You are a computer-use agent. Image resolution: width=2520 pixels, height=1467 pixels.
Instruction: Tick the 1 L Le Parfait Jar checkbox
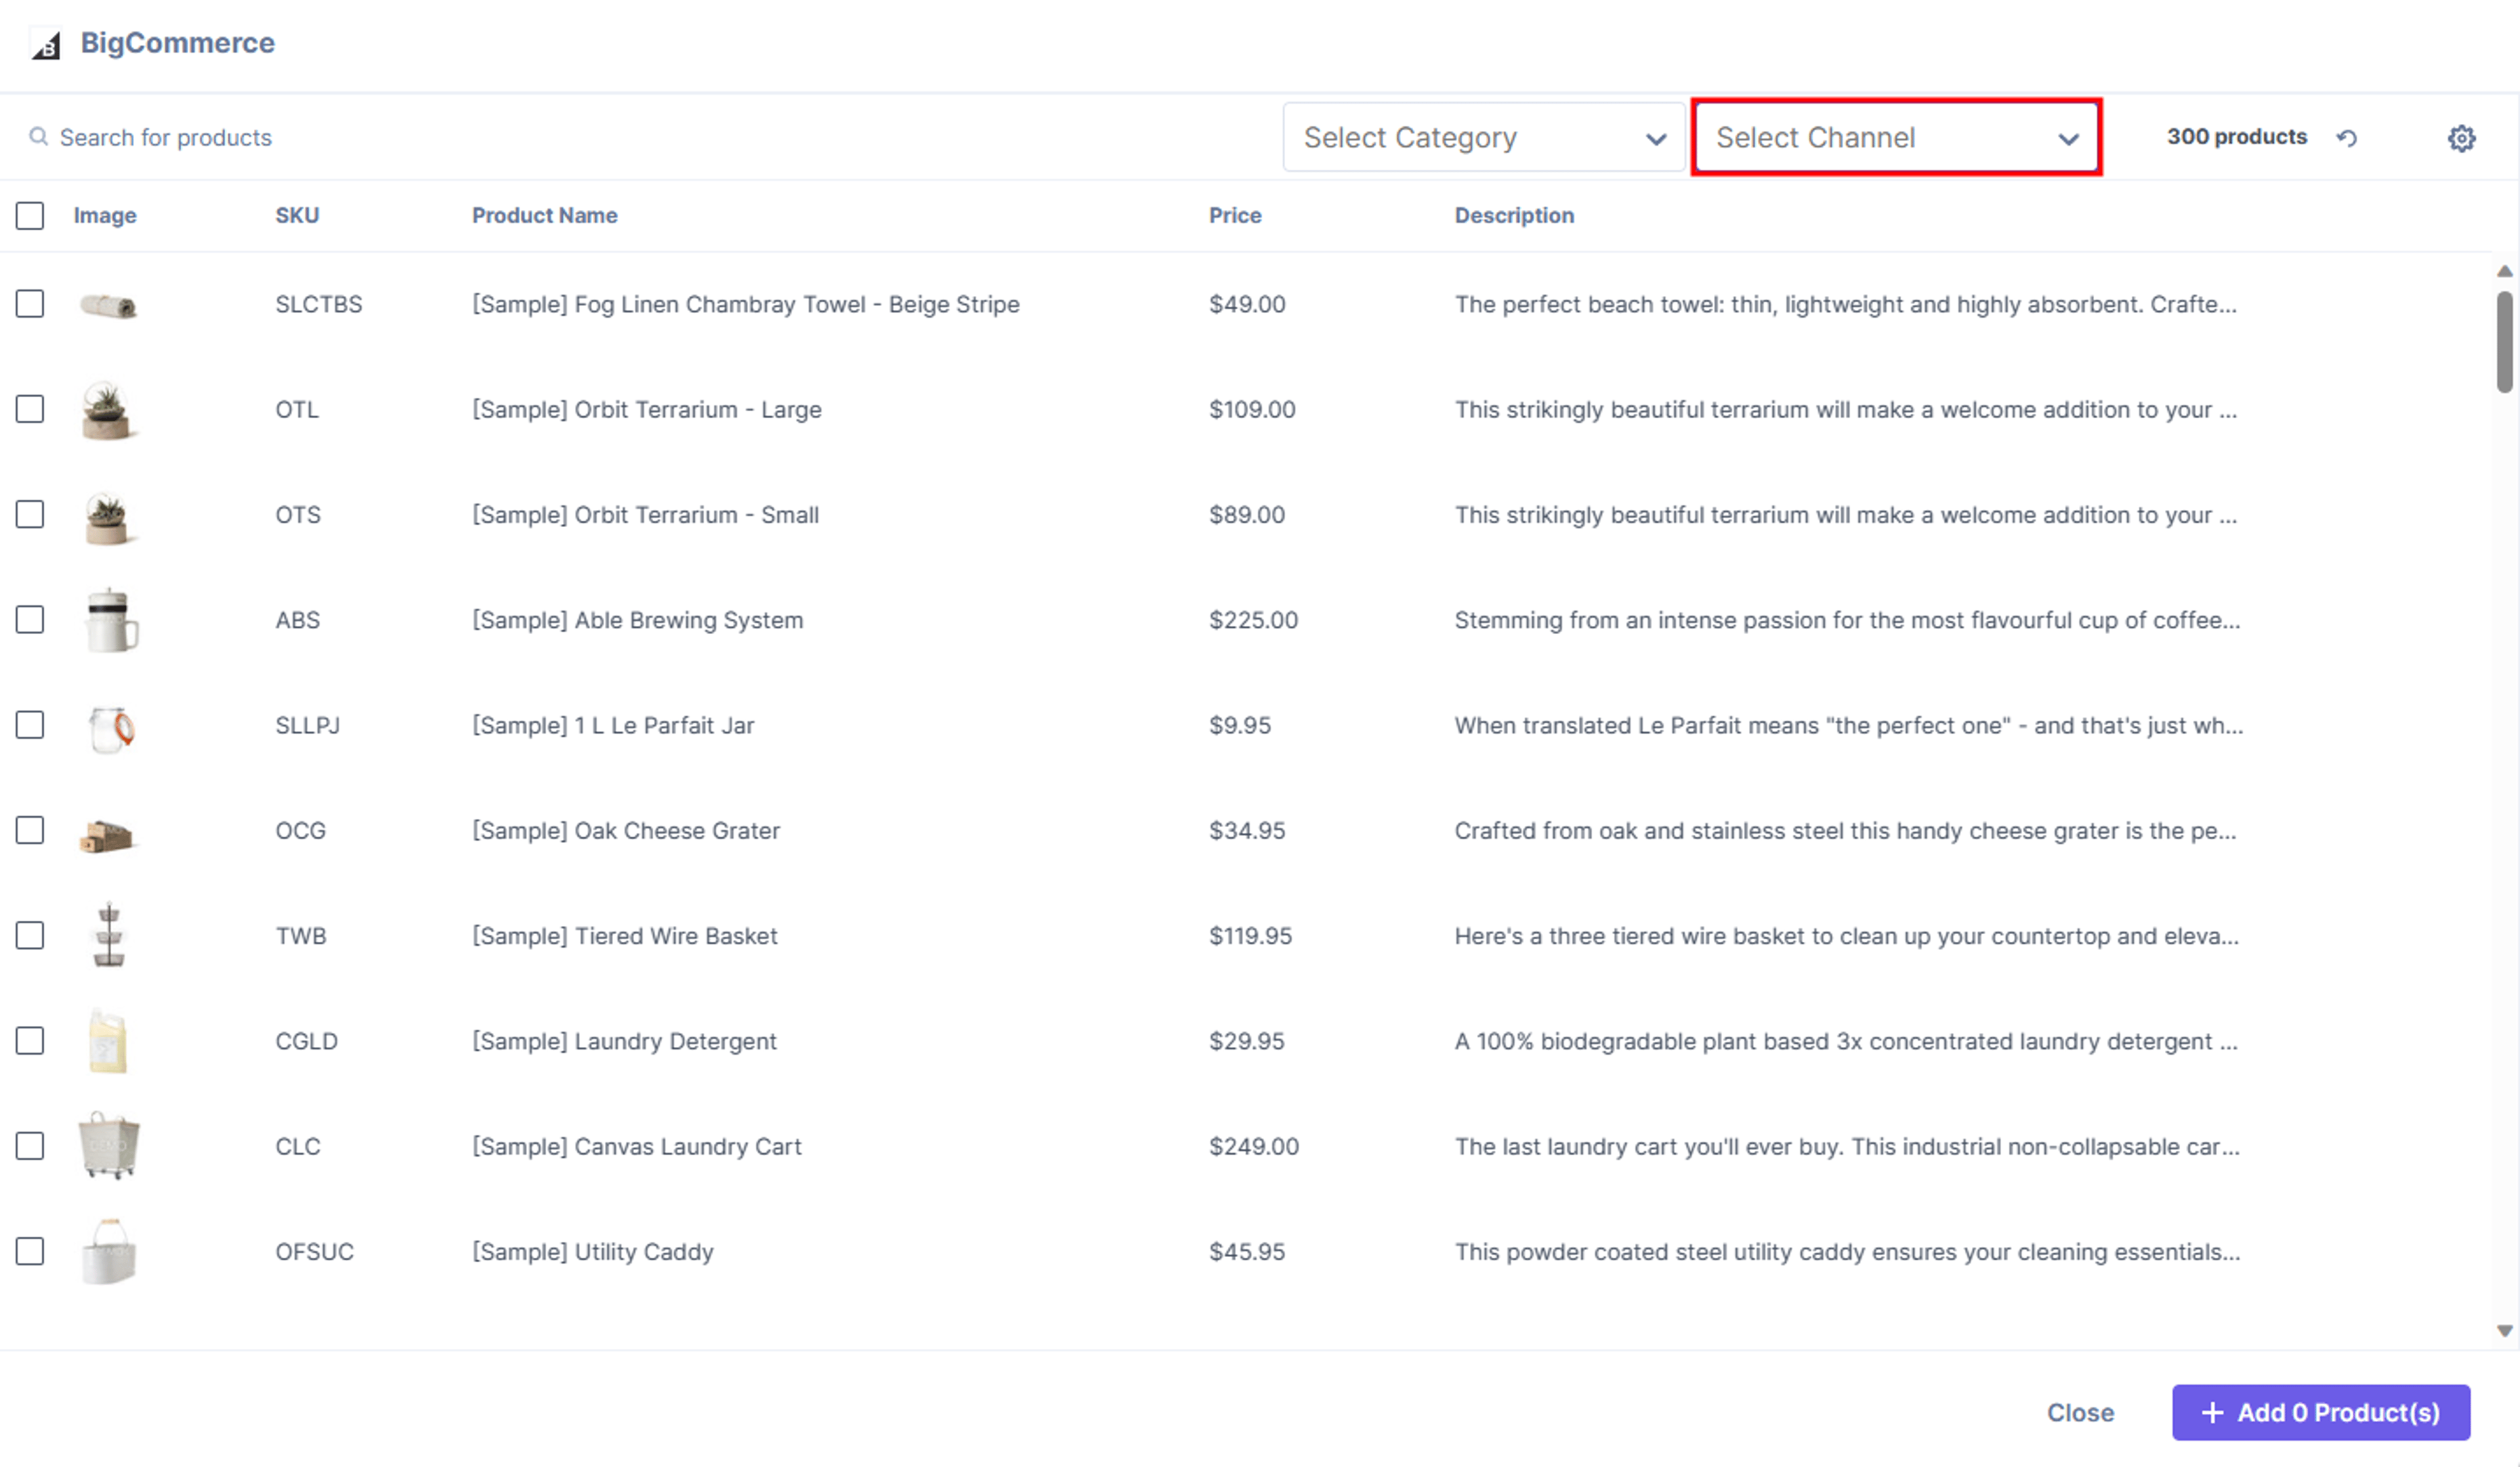pos(30,725)
